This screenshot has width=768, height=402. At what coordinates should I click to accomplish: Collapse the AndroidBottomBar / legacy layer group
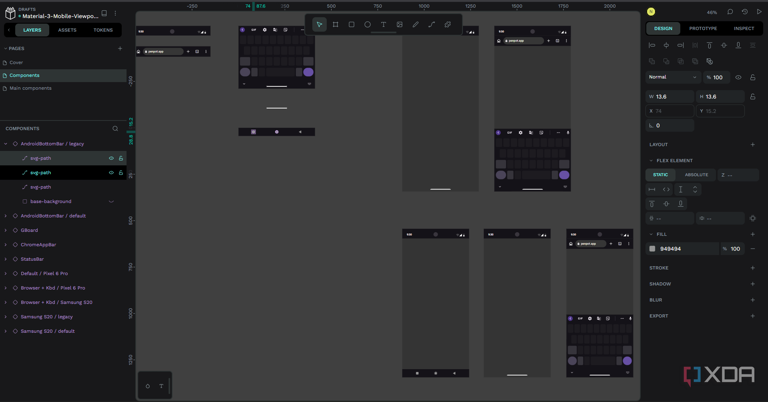pos(6,144)
